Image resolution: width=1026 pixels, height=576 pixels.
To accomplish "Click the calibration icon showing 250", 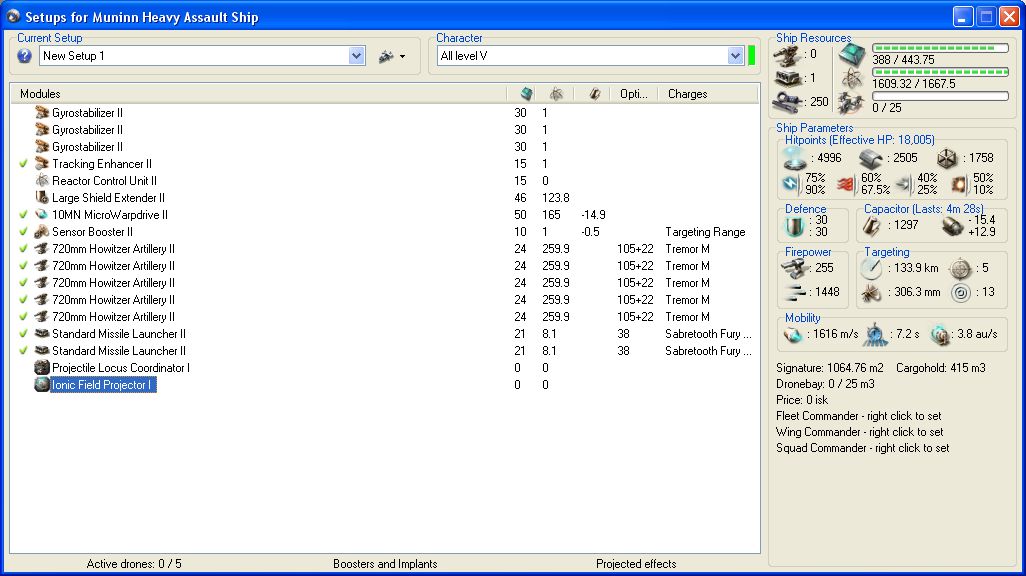I will point(787,103).
